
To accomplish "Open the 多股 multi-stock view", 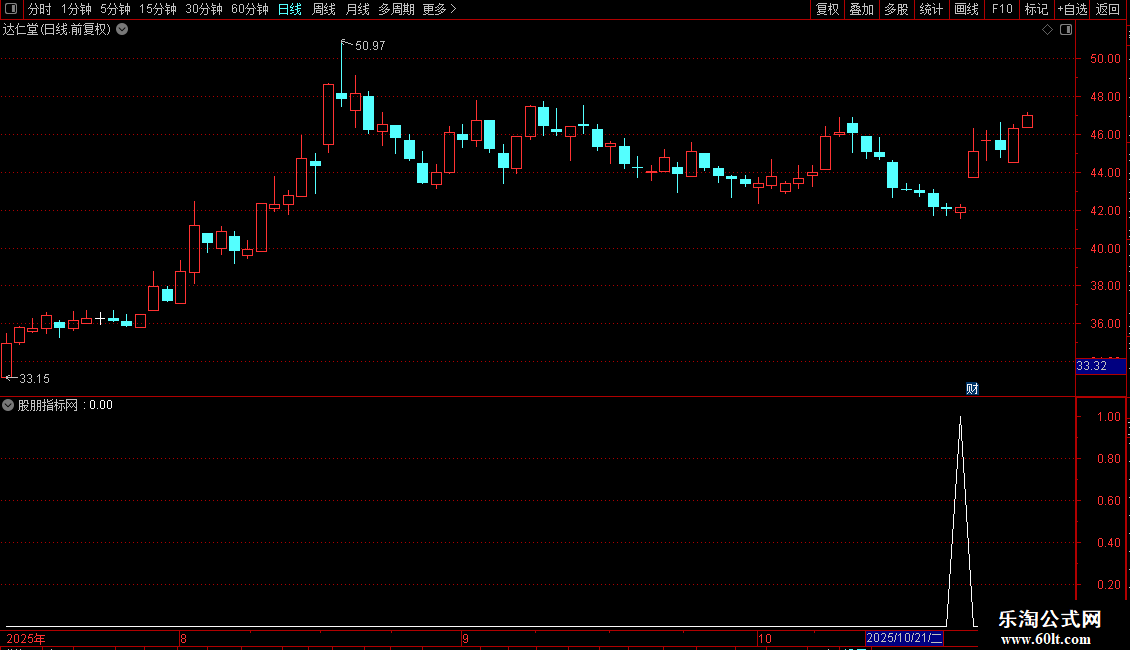I will [x=896, y=9].
